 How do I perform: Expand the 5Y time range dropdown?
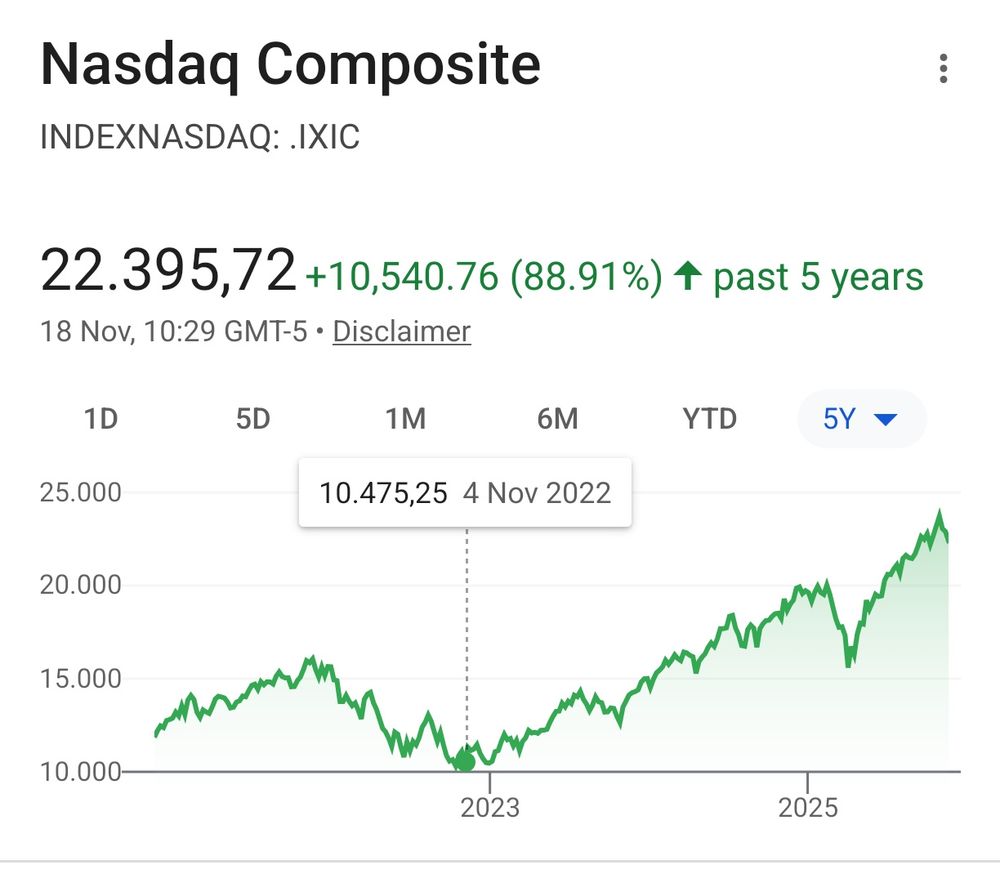pos(861,419)
